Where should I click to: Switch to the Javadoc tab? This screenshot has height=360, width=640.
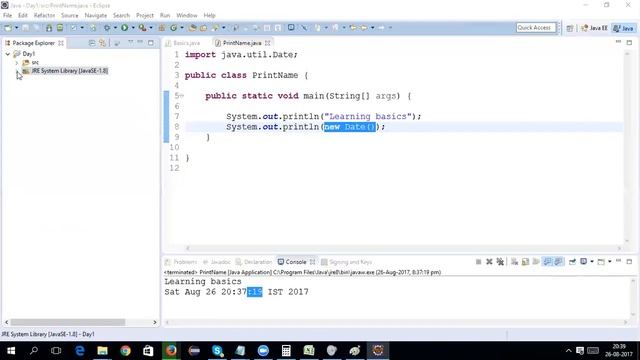point(216,262)
